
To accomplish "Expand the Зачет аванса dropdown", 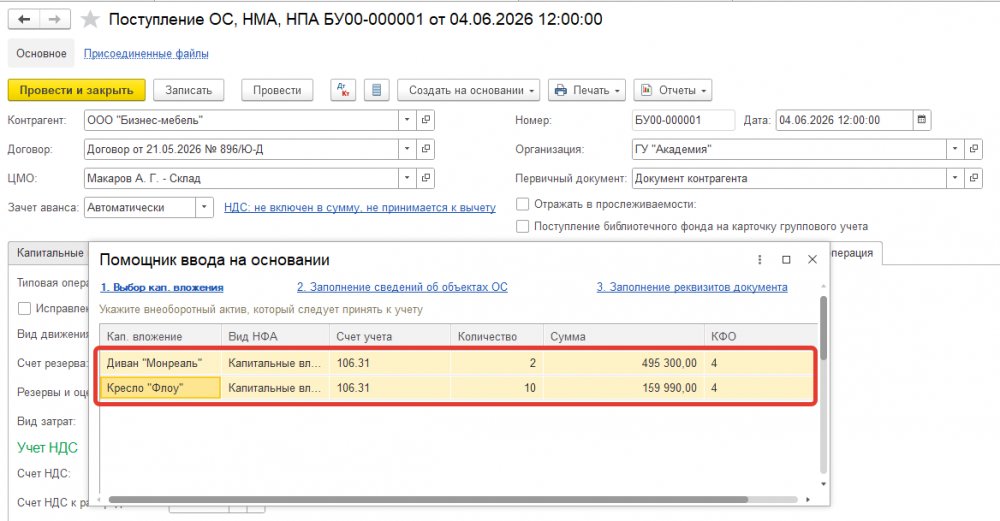I will (204, 207).
